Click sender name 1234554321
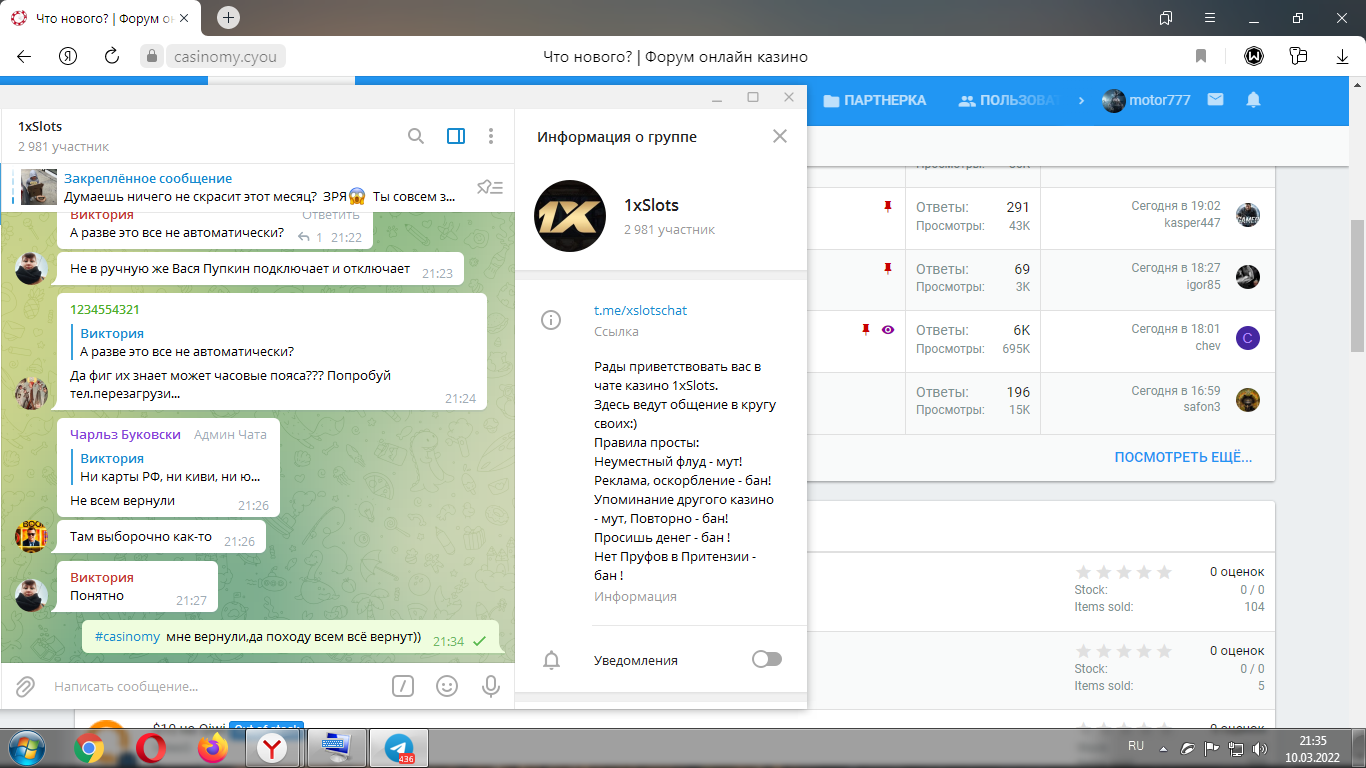This screenshot has width=1366, height=768. click(105, 309)
